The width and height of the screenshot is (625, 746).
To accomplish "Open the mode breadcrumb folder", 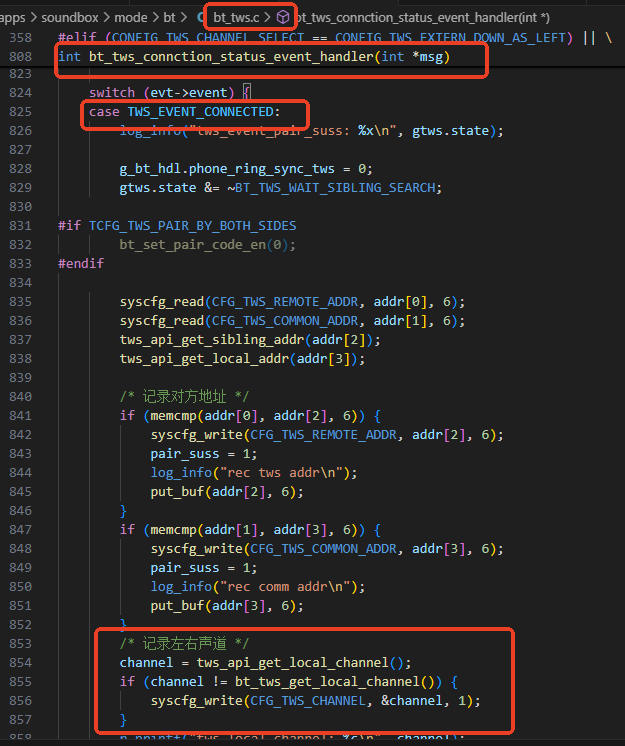I will point(131,18).
